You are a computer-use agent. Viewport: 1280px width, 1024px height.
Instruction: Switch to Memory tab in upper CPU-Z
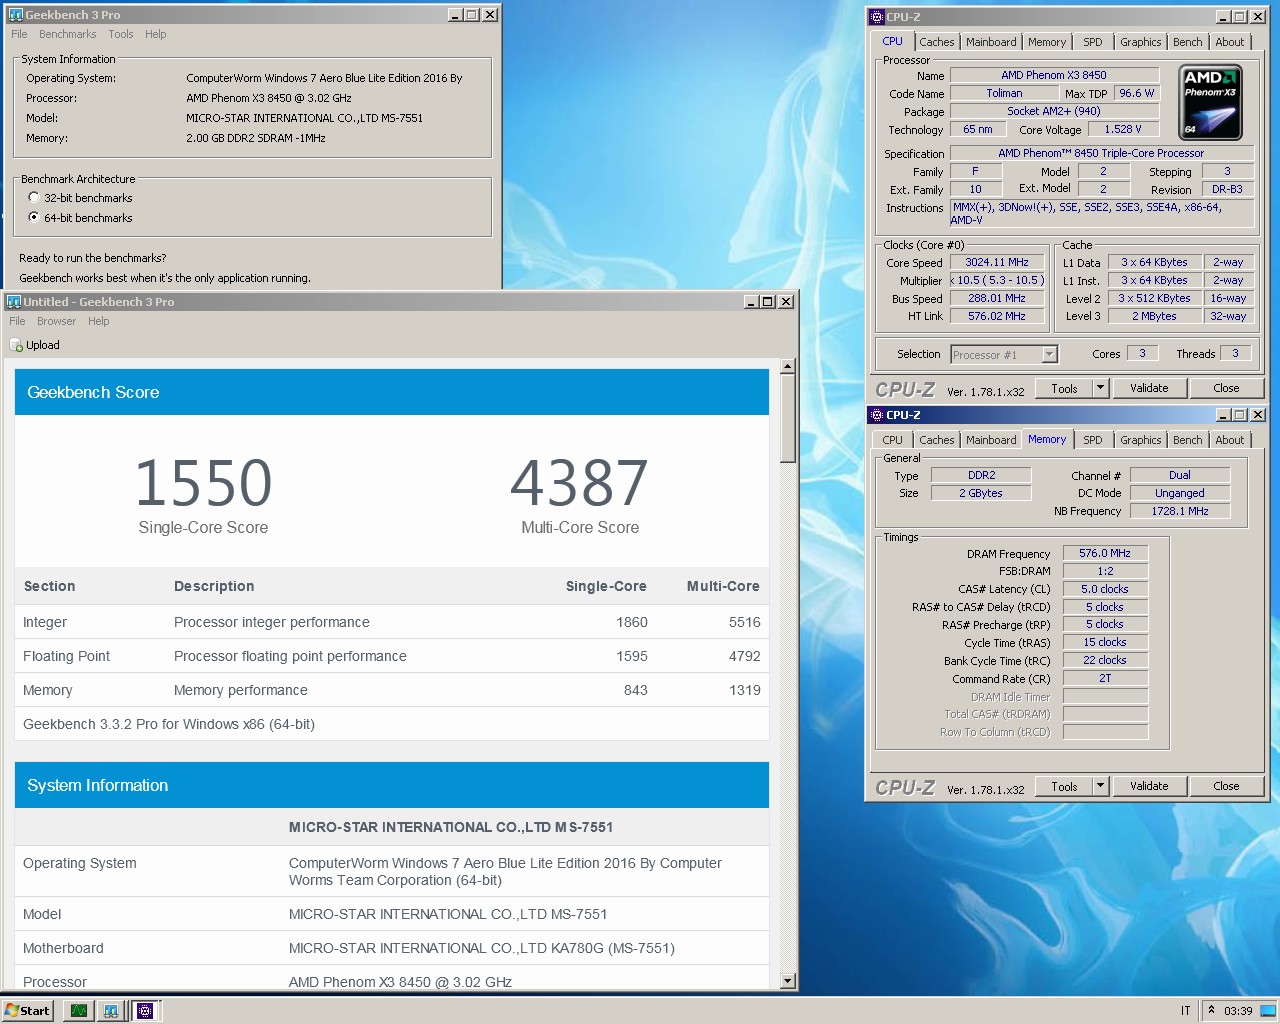pyautogui.click(x=1047, y=42)
